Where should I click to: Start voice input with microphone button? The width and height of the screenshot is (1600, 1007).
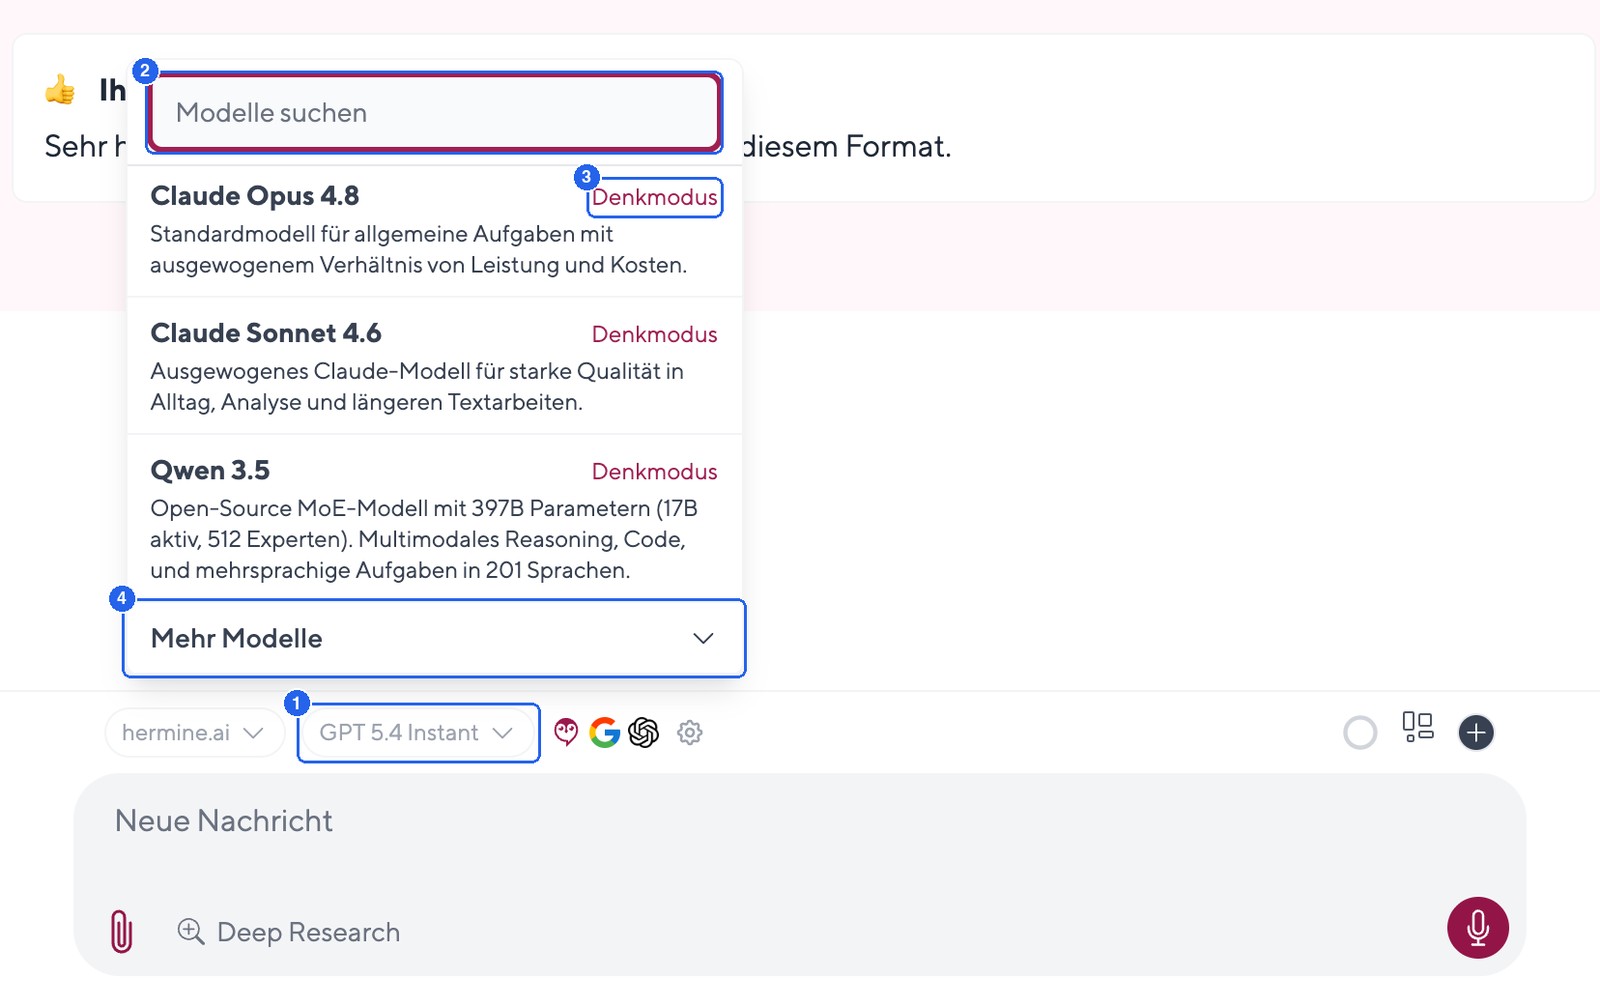[x=1478, y=928]
